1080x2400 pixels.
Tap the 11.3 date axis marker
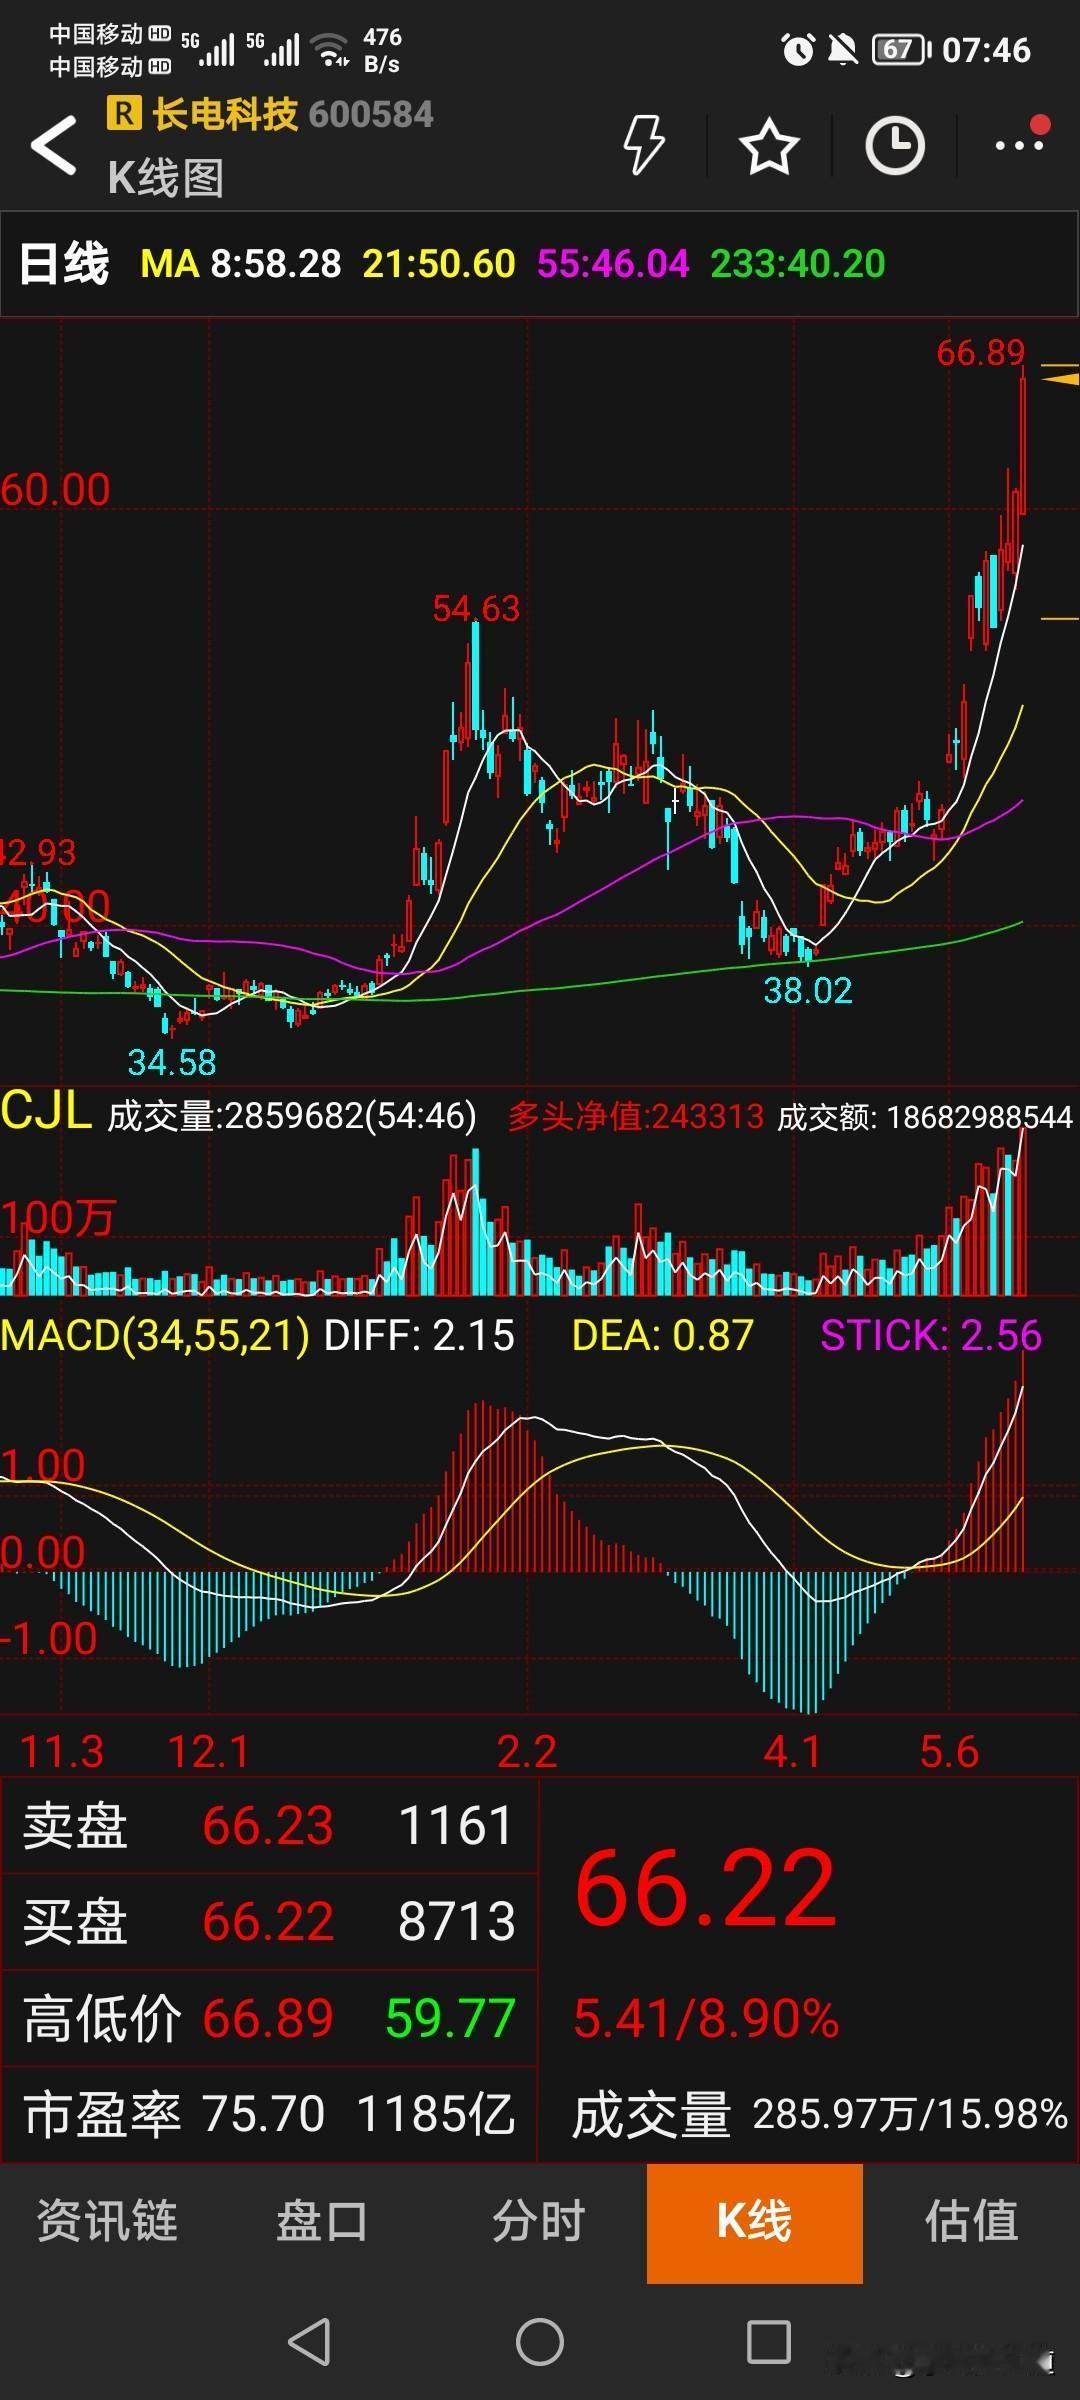[x=62, y=1752]
